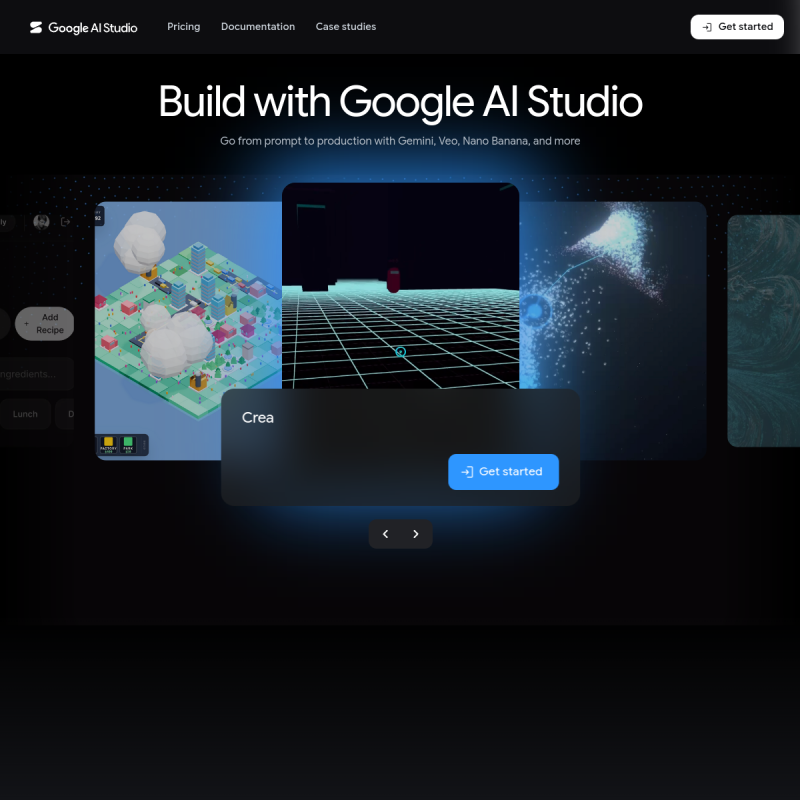Click the sign-out icon beside avatar
The width and height of the screenshot is (800, 800).
click(x=65, y=221)
